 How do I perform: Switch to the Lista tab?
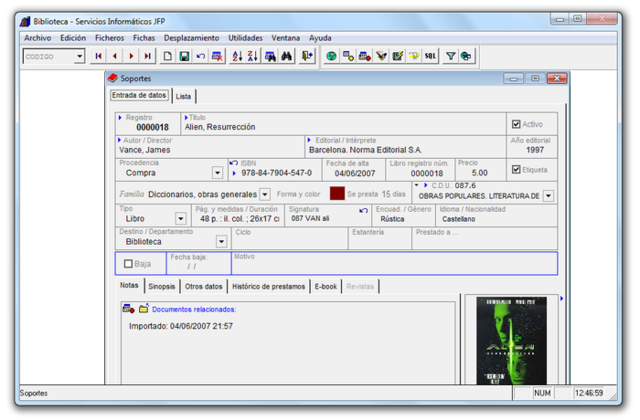183,96
